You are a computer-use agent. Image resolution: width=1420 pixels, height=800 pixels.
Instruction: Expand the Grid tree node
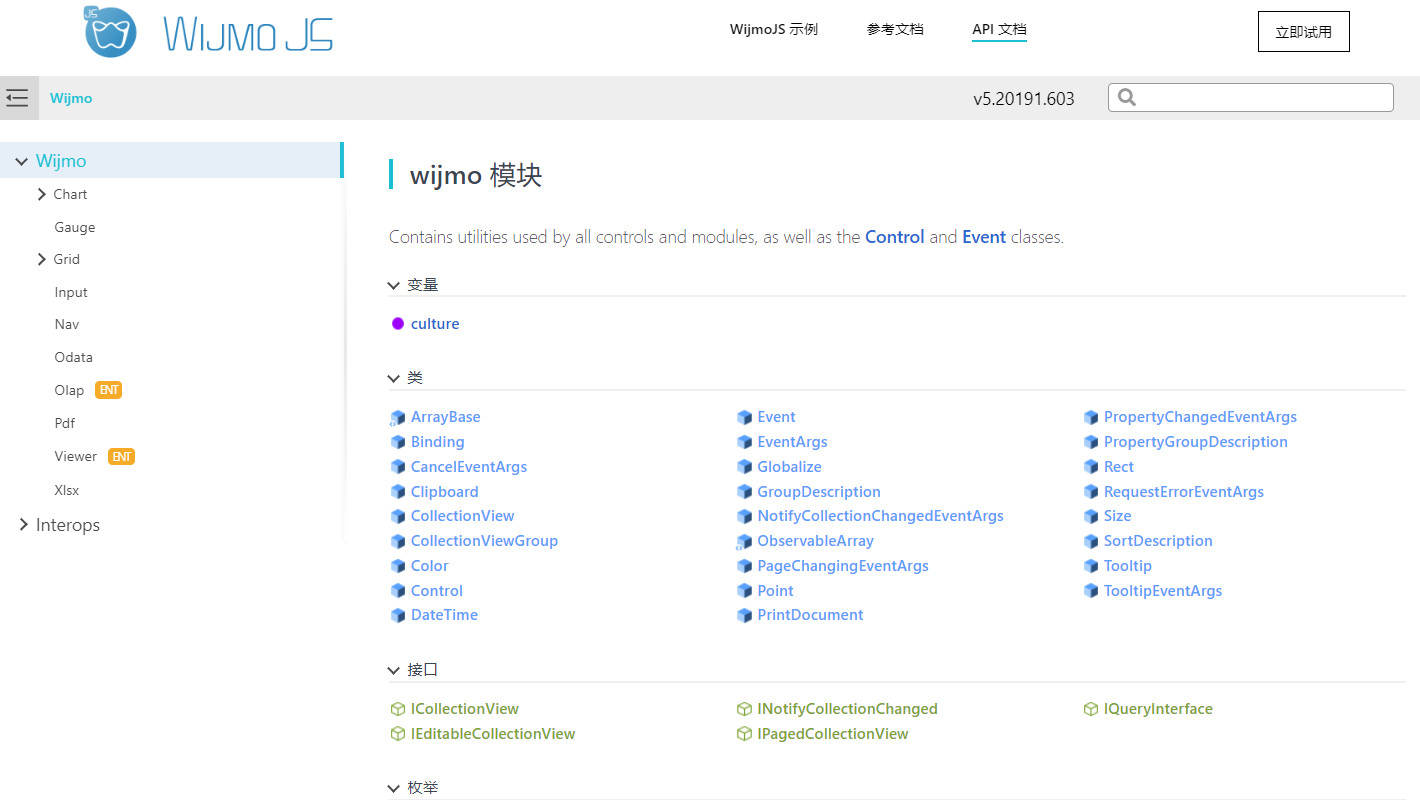(42, 259)
